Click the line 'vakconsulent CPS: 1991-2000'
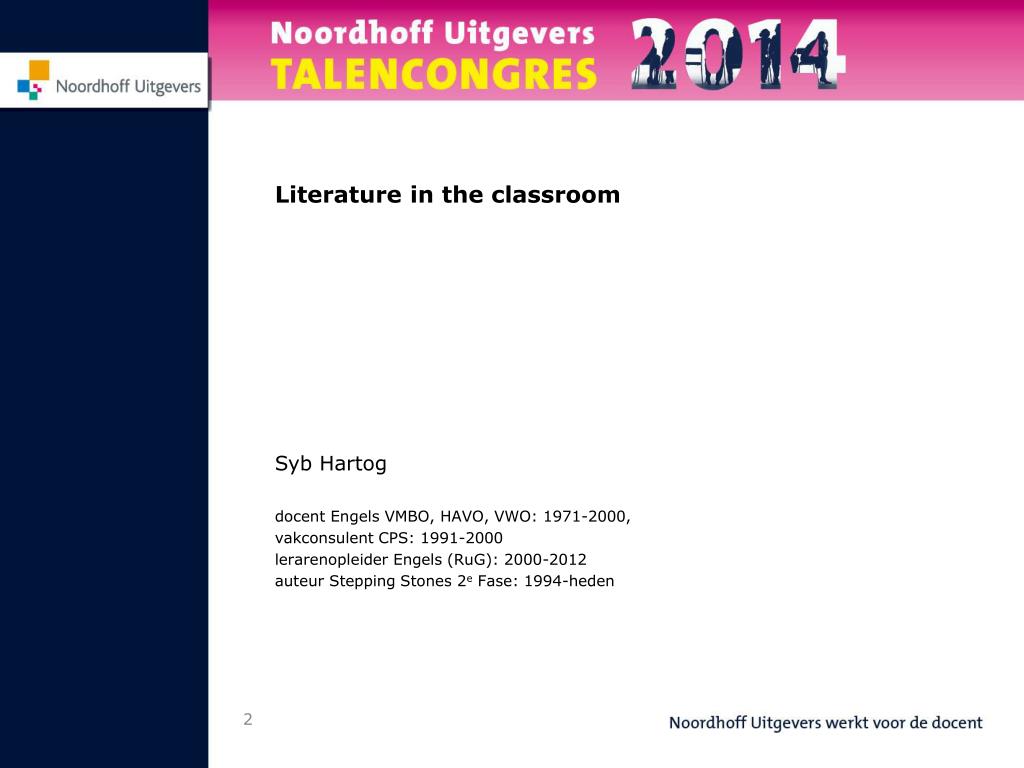Screen dimensions: 1024x768 coord(389,538)
